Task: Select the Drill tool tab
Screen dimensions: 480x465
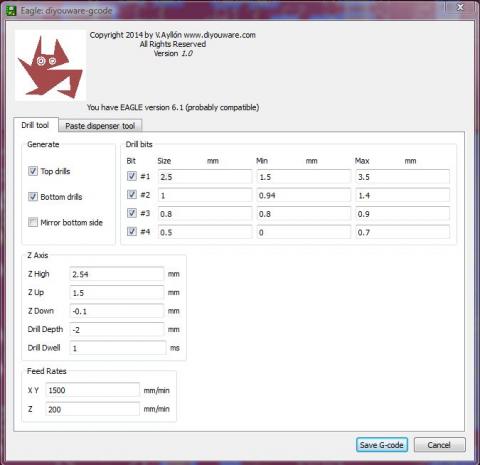Action: [x=36, y=125]
